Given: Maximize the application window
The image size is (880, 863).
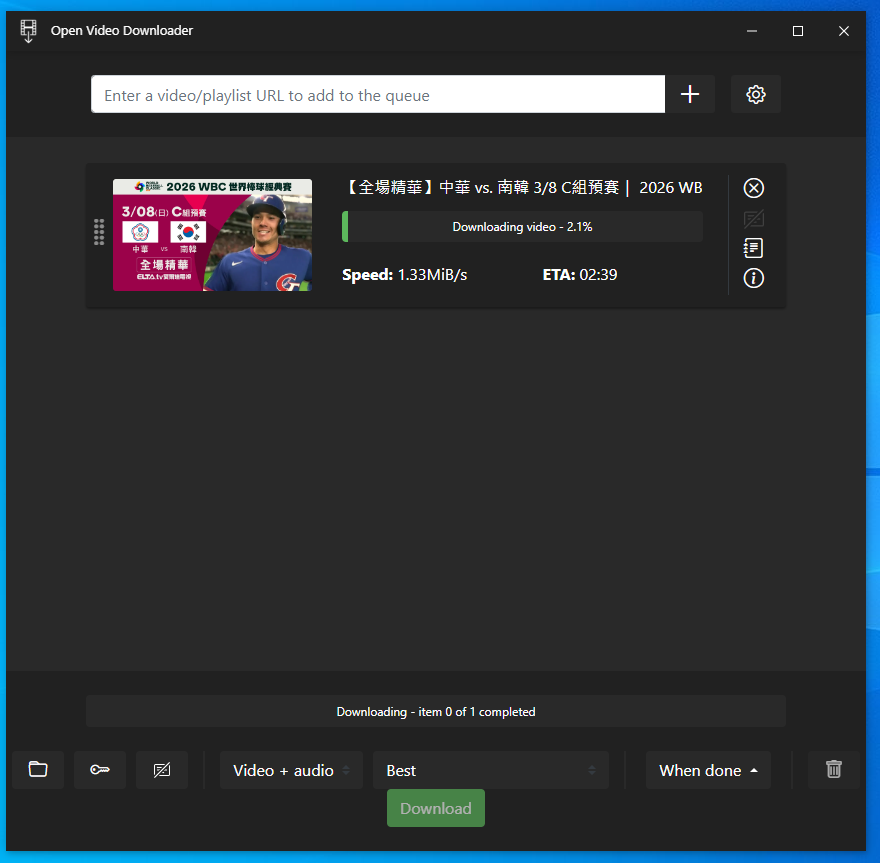Looking at the screenshot, I should (797, 30).
